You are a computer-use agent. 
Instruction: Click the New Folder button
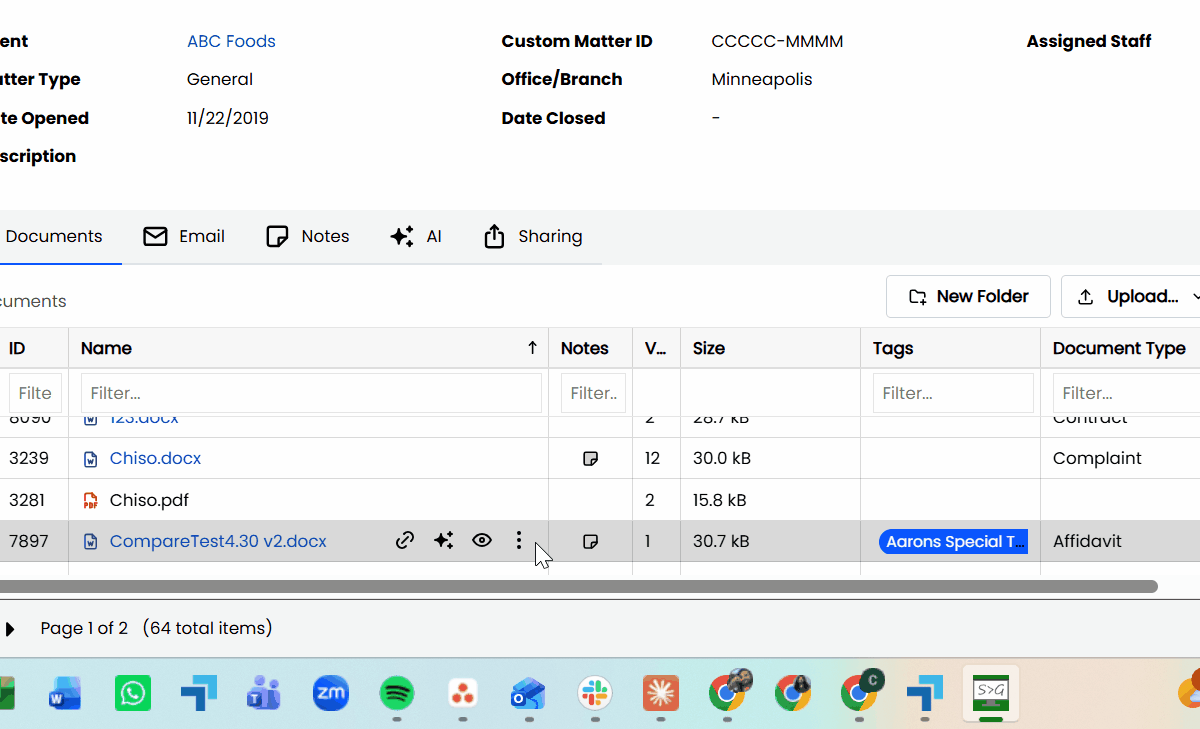(968, 297)
